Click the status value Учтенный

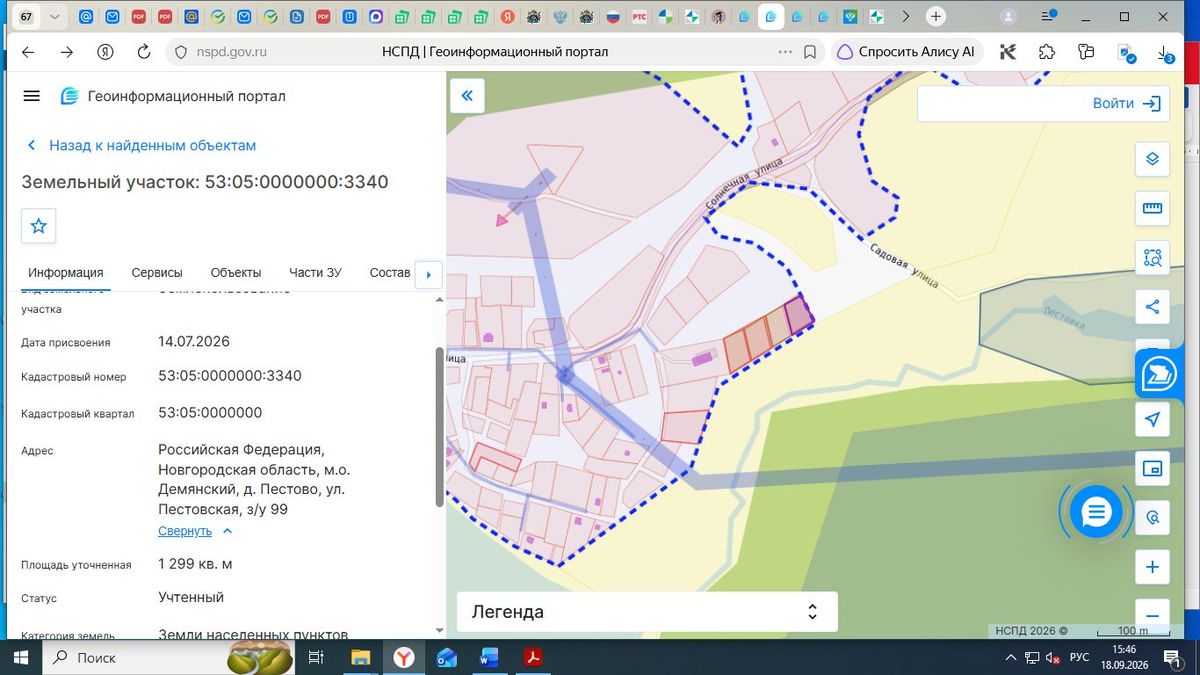191,597
